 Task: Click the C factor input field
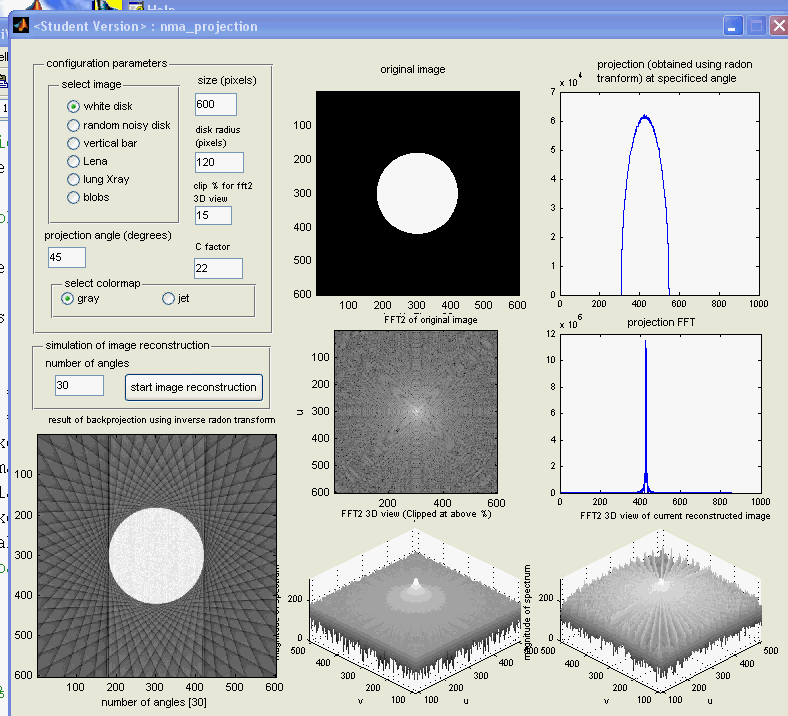tap(218, 268)
